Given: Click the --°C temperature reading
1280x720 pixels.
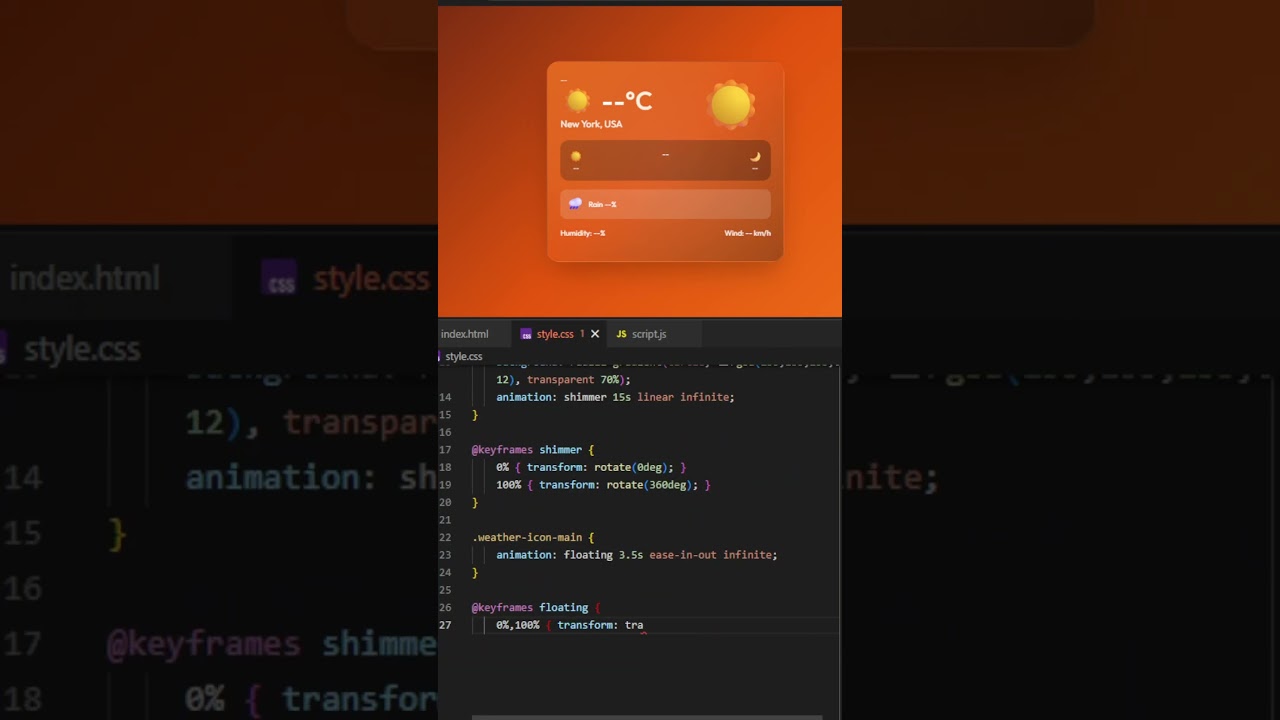Looking at the screenshot, I should pos(627,101).
